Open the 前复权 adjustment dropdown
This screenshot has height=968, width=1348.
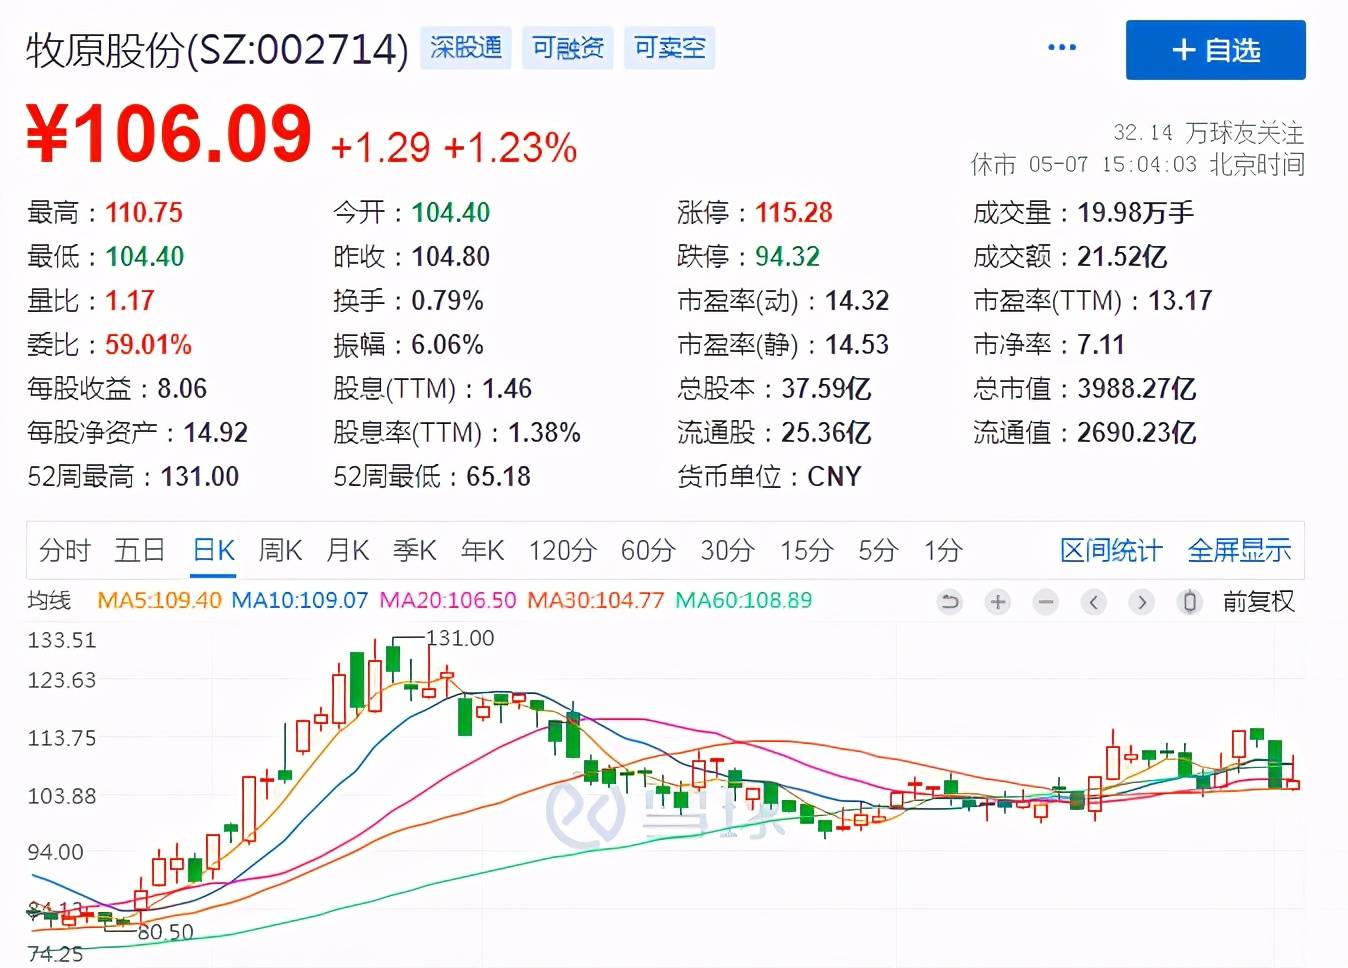1258,602
